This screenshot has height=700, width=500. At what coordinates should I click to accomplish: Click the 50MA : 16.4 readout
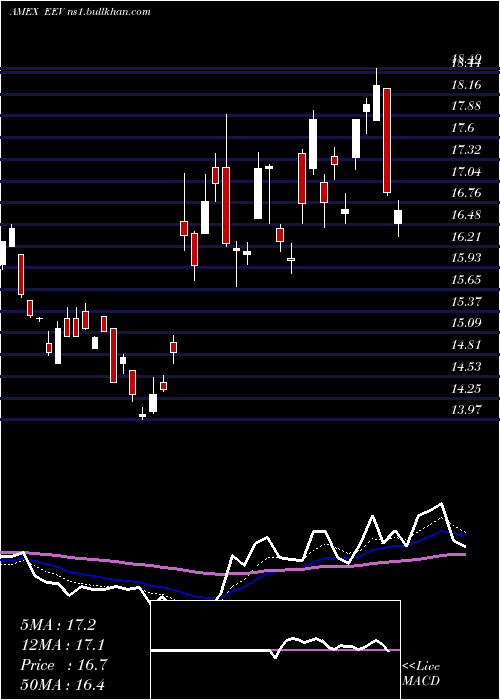tap(62, 685)
